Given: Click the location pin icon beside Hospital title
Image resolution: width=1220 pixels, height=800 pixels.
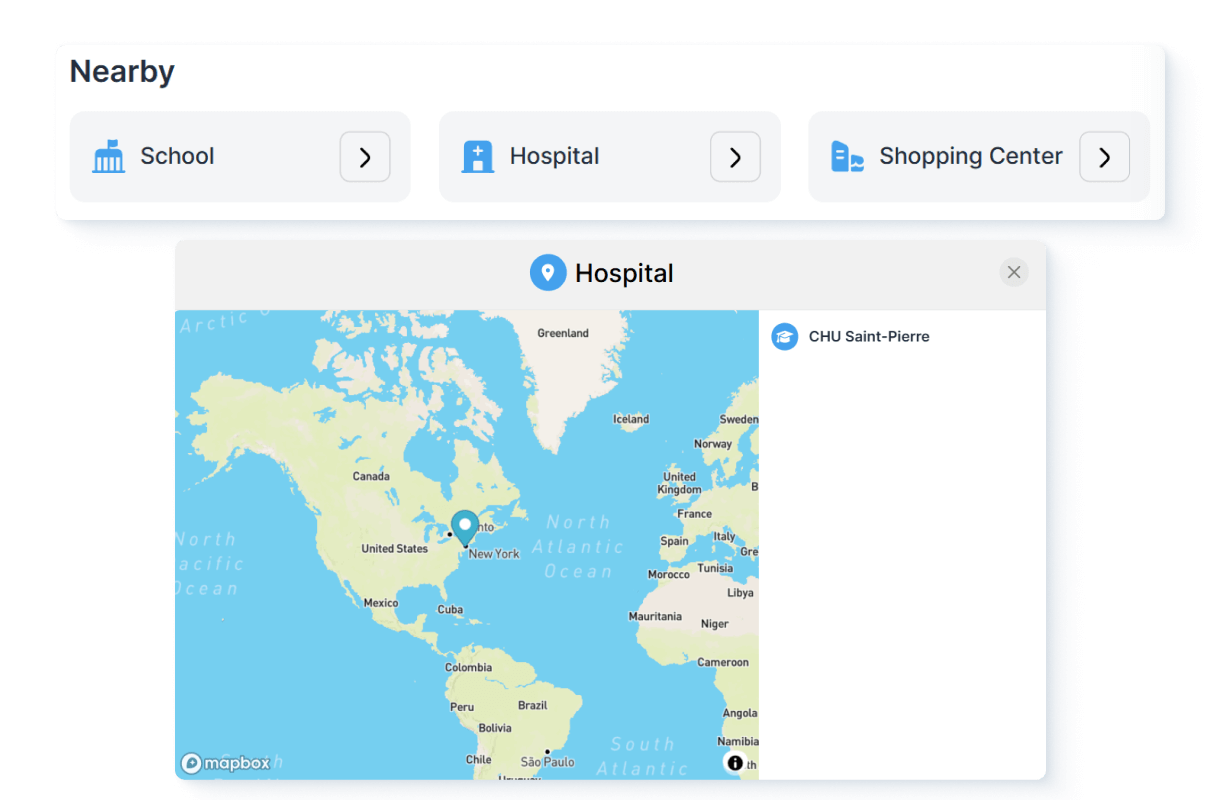Looking at the screenshot, I should click(548, 273).
